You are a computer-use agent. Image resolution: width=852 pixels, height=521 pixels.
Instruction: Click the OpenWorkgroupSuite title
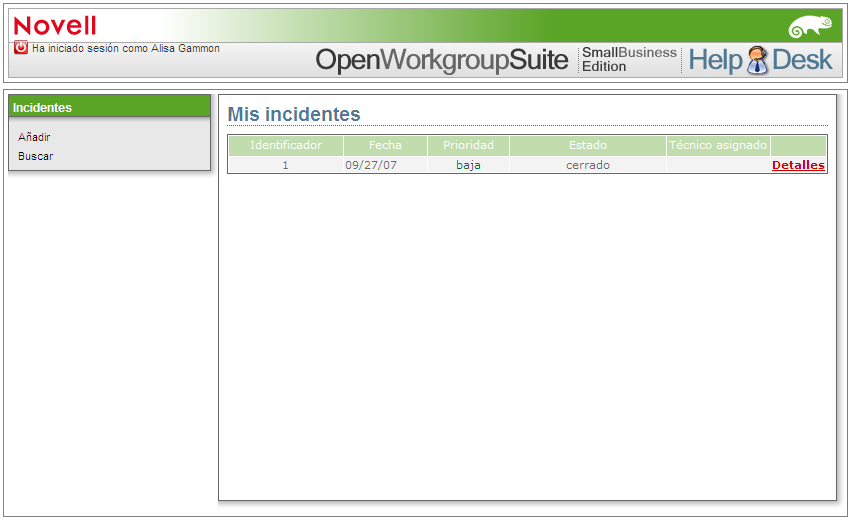(x=441, y=60)
